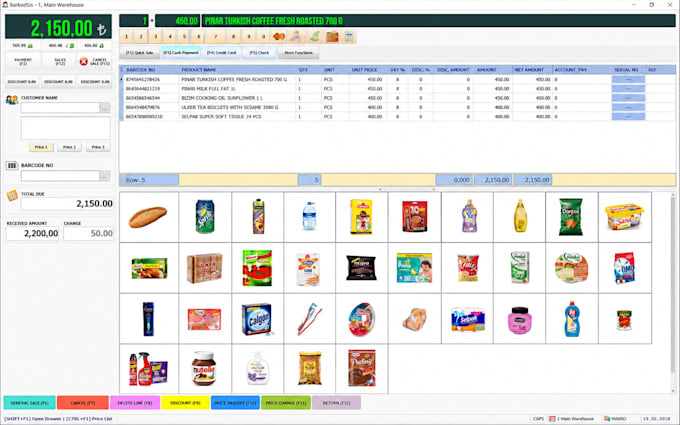The height and width of the screenshot is (425, 680).
Task: Sort by the Product Name column header
Action: 238,70
